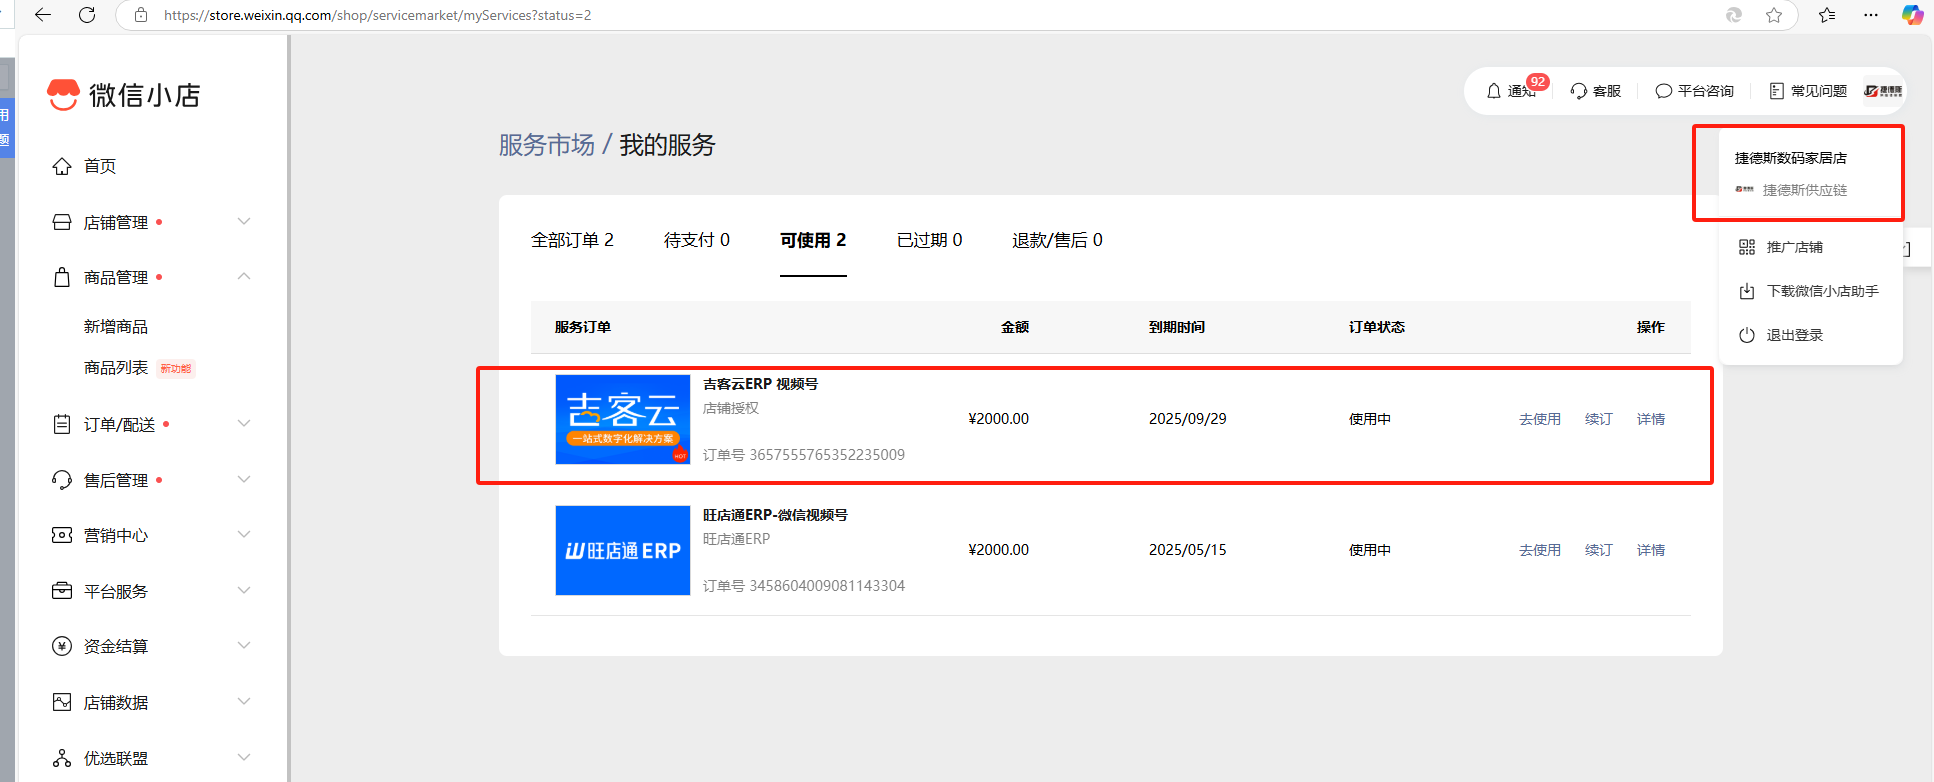The height and width of the screenshot is (782, 1934).
Task: Click the 旺店通 ERP service thumbnail
Action: (623, 550)
